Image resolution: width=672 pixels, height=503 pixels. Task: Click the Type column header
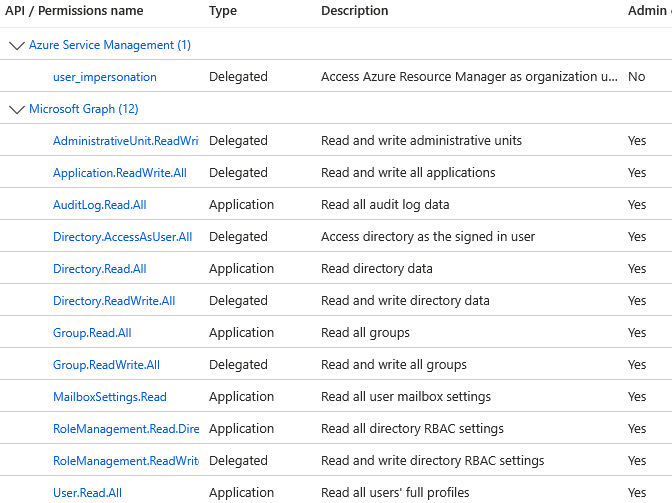click(223, 11)
